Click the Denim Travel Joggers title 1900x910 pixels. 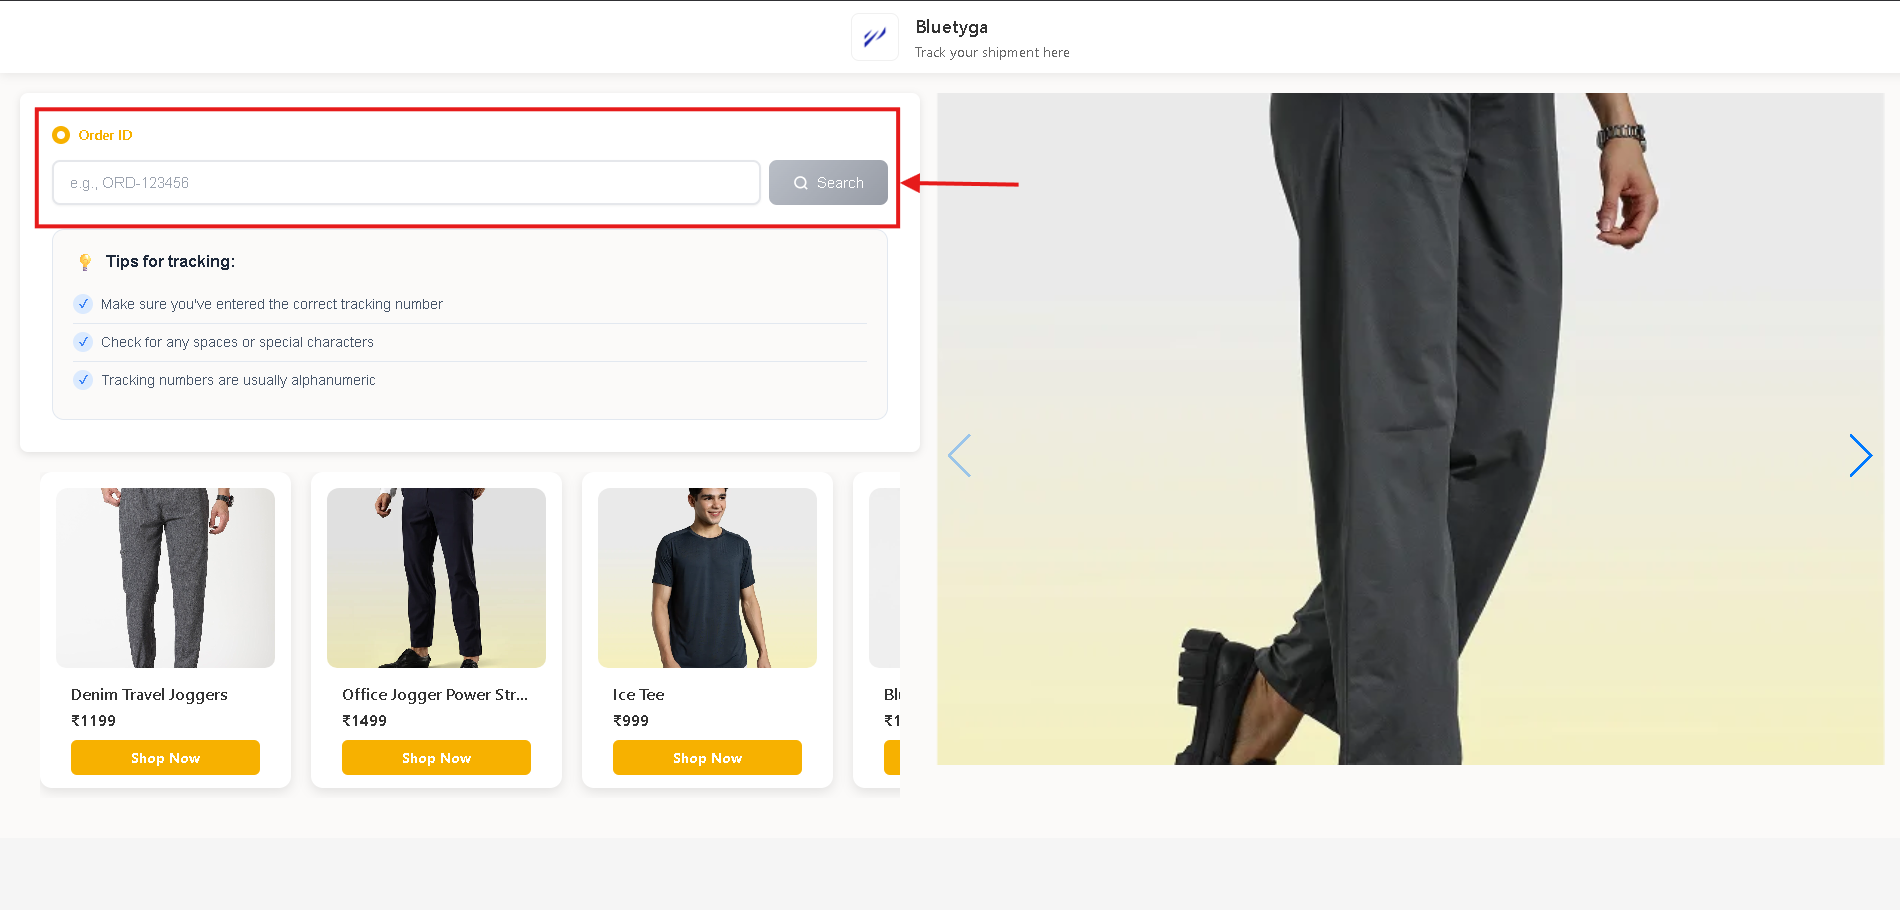tap(149, 695)
